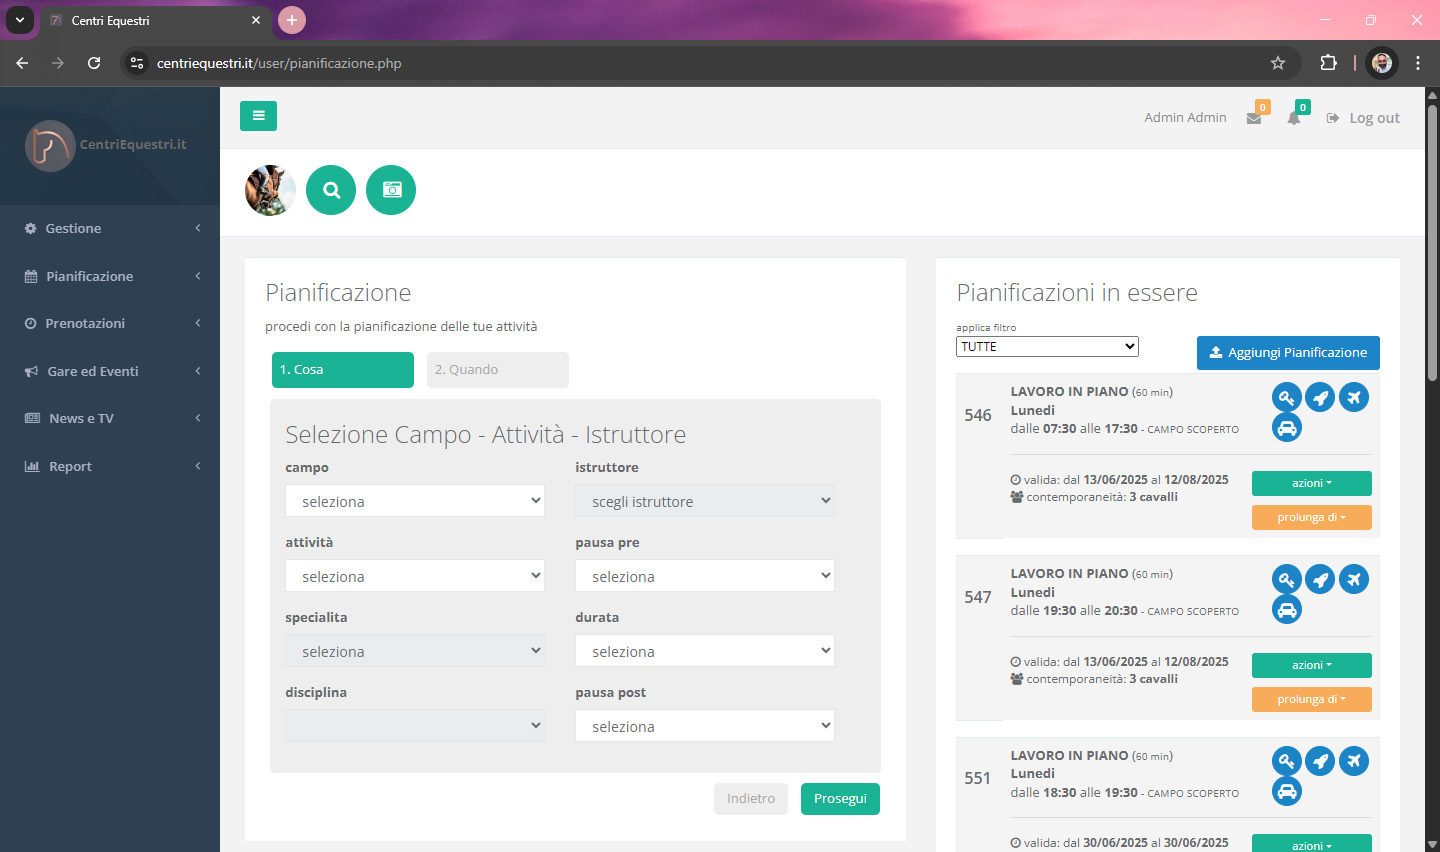
Task: Open the Chrome three-dot menu
Action: [1418, 63]
